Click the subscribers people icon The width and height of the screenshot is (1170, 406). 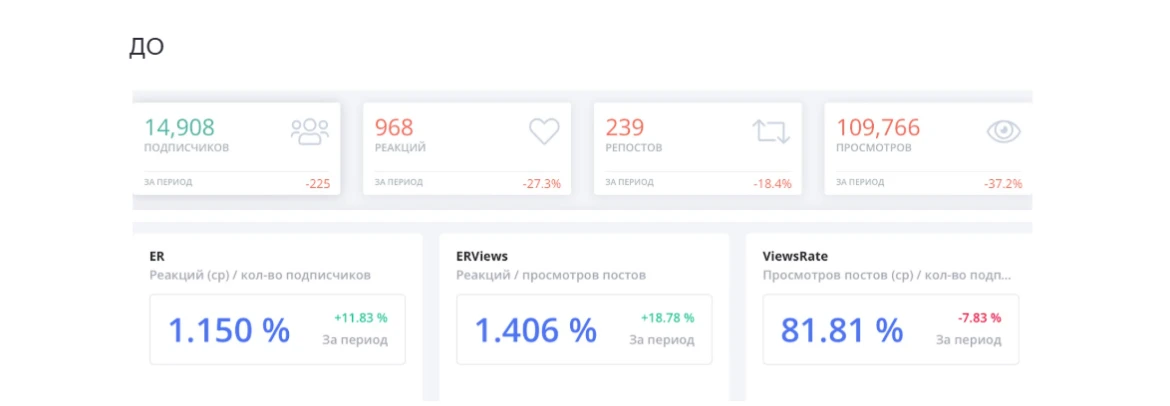pyautogui.click(x=309, y=131)
